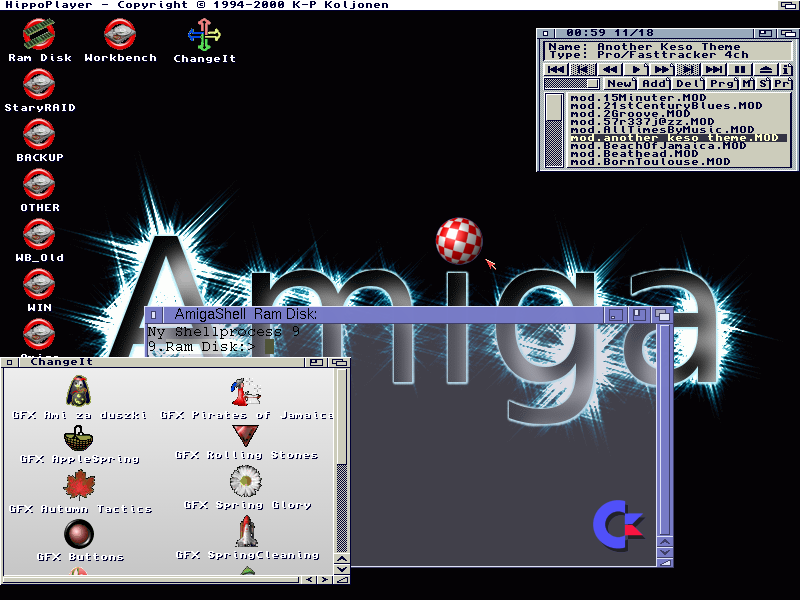Image resolution: width=800 pixels, height=600 pixels.
Task: Show module info with the i button
Action: (x=786, y=69)
